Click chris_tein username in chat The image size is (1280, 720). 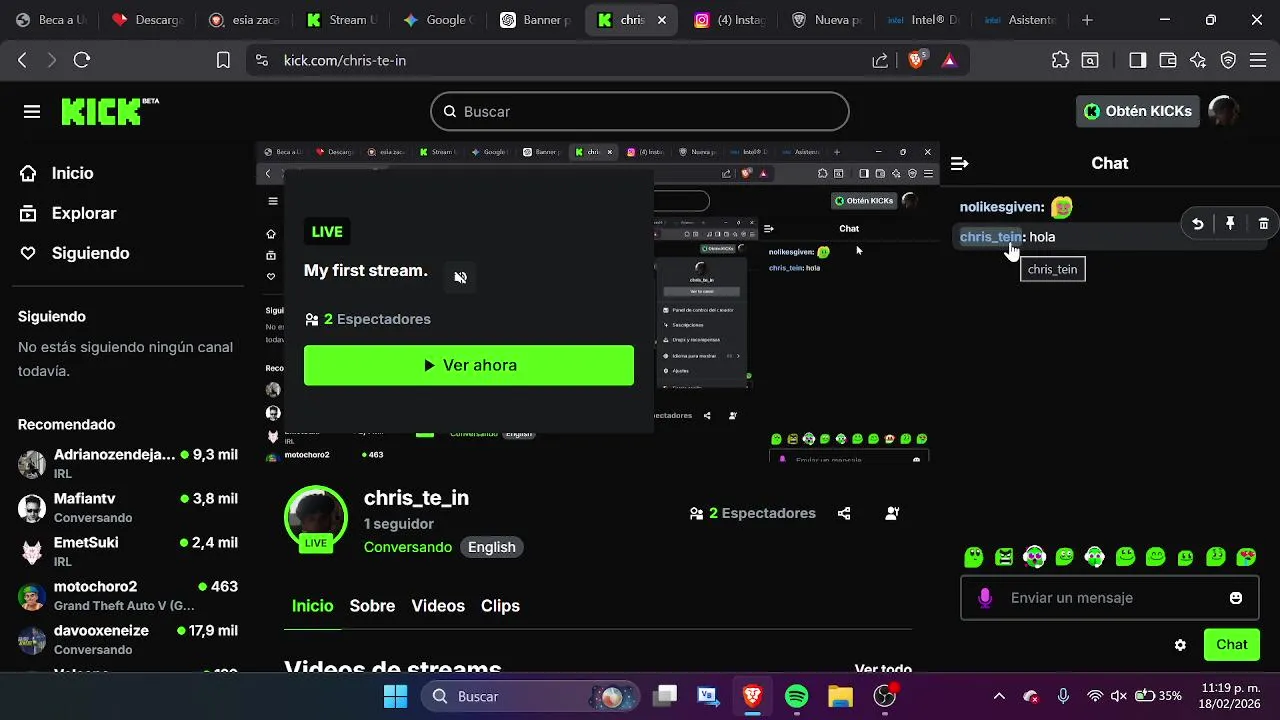click(990, 237)
